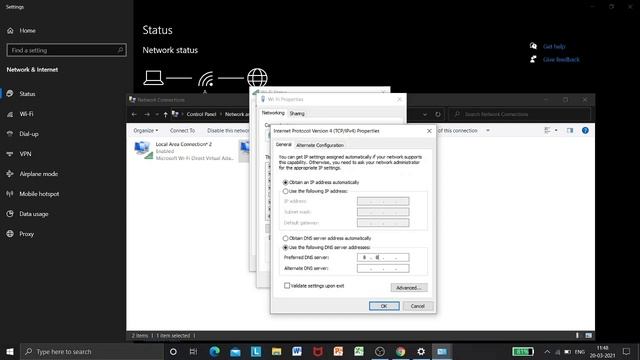Switch to Alternate Configuration tab
Screen dimensions: 640x360
click(320, 145)
